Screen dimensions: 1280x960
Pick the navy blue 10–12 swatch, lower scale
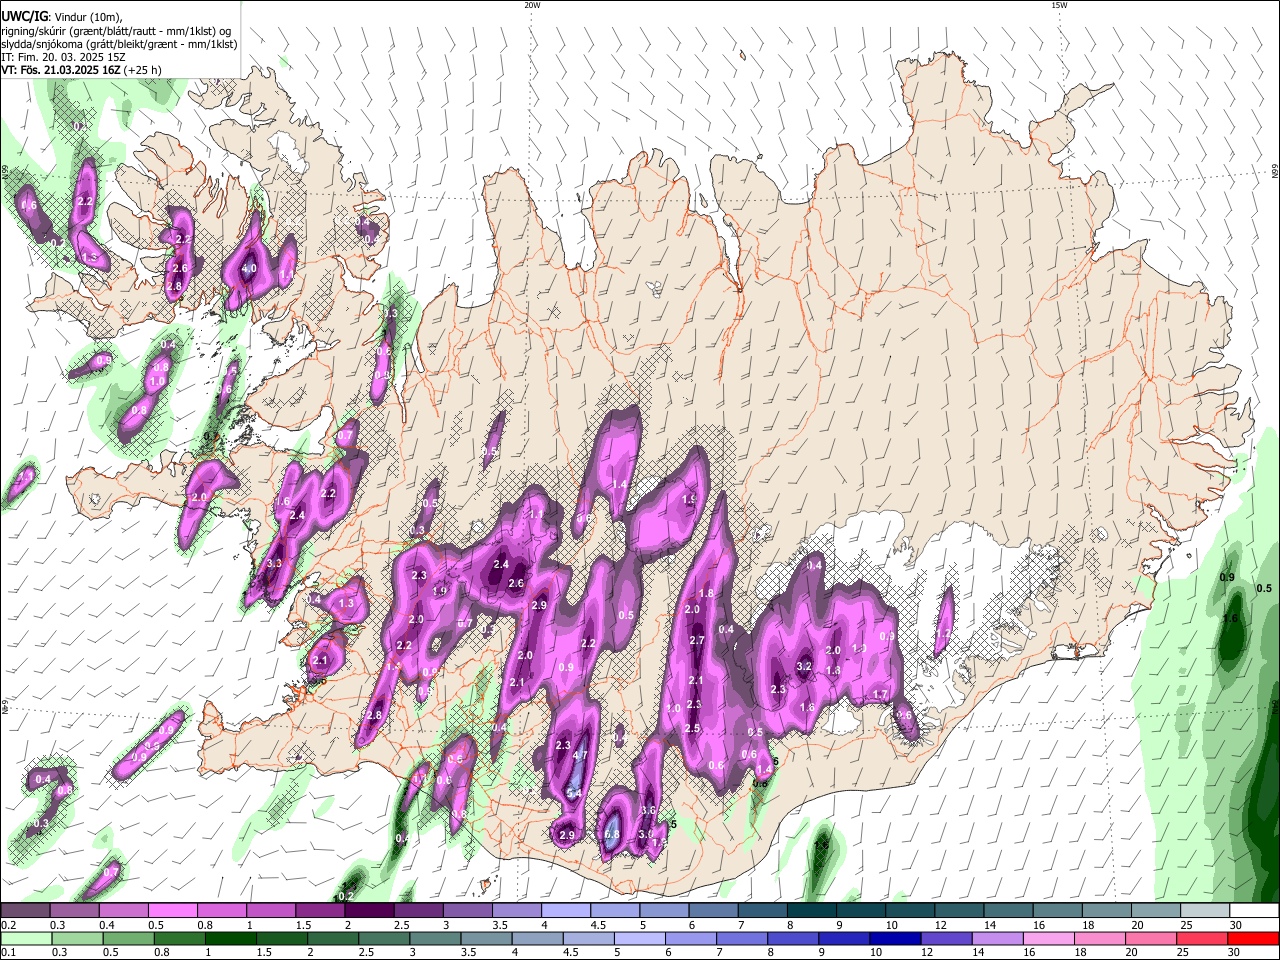896,938
